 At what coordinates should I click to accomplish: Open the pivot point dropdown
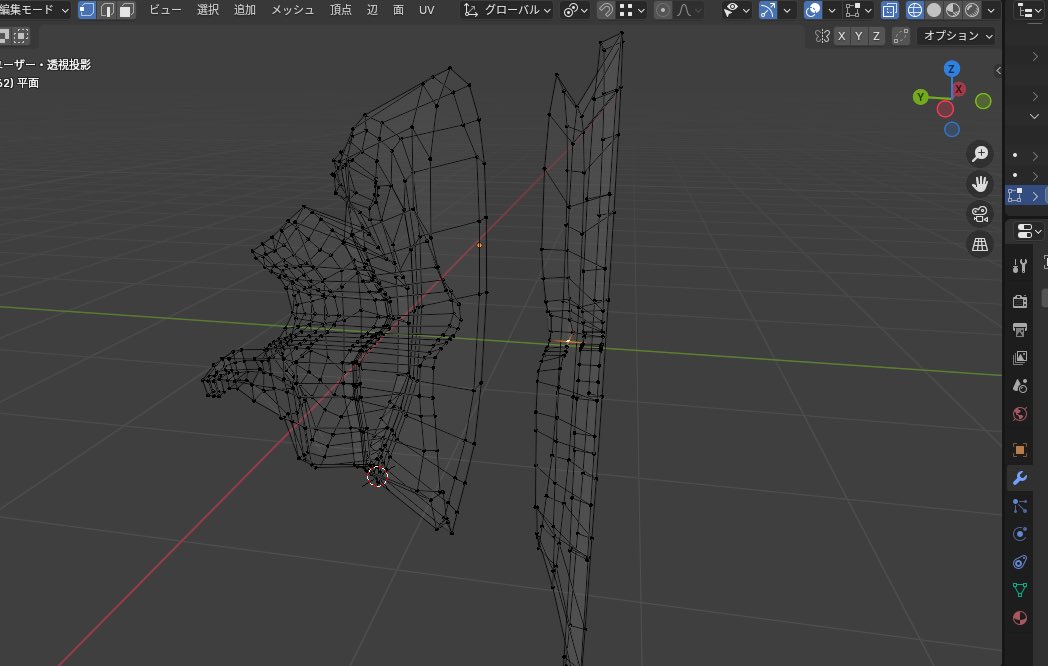(575, 10)
